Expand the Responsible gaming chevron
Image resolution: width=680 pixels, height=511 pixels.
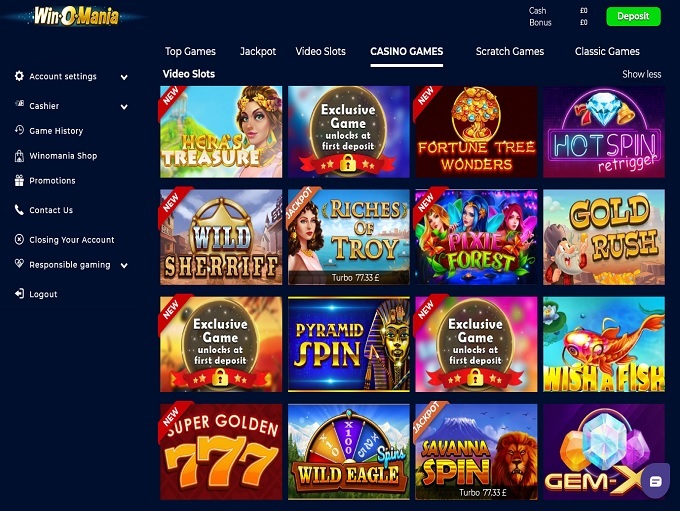click(124, 265)
